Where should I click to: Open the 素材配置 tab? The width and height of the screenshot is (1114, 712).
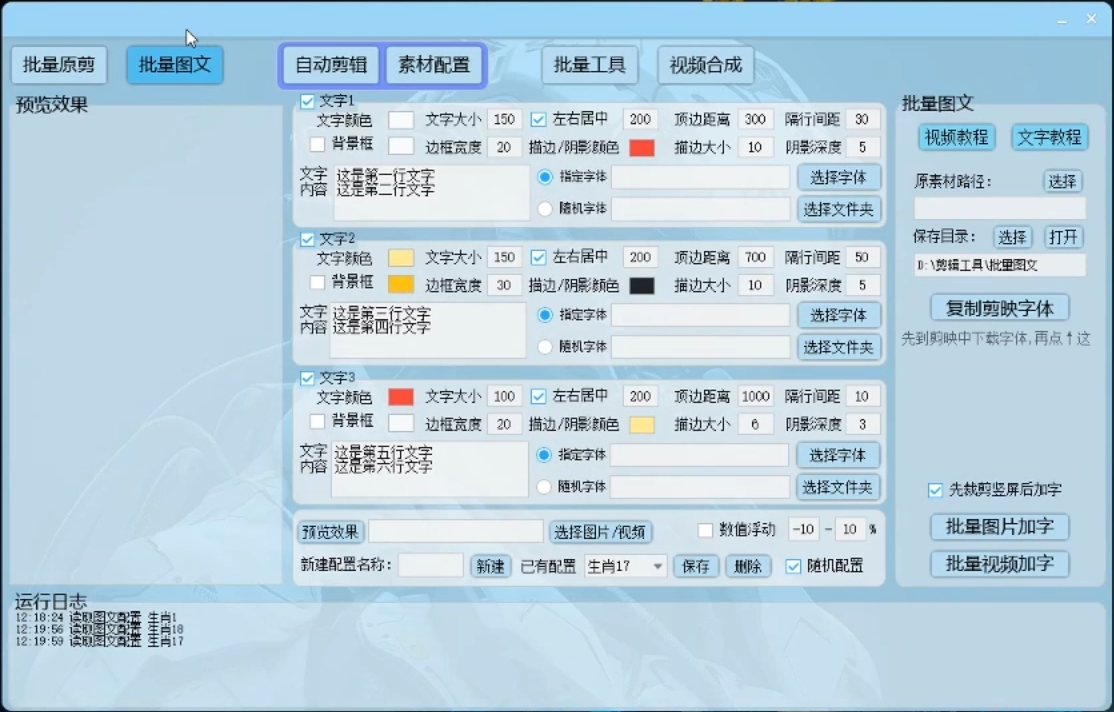click(x=434, y=65)
